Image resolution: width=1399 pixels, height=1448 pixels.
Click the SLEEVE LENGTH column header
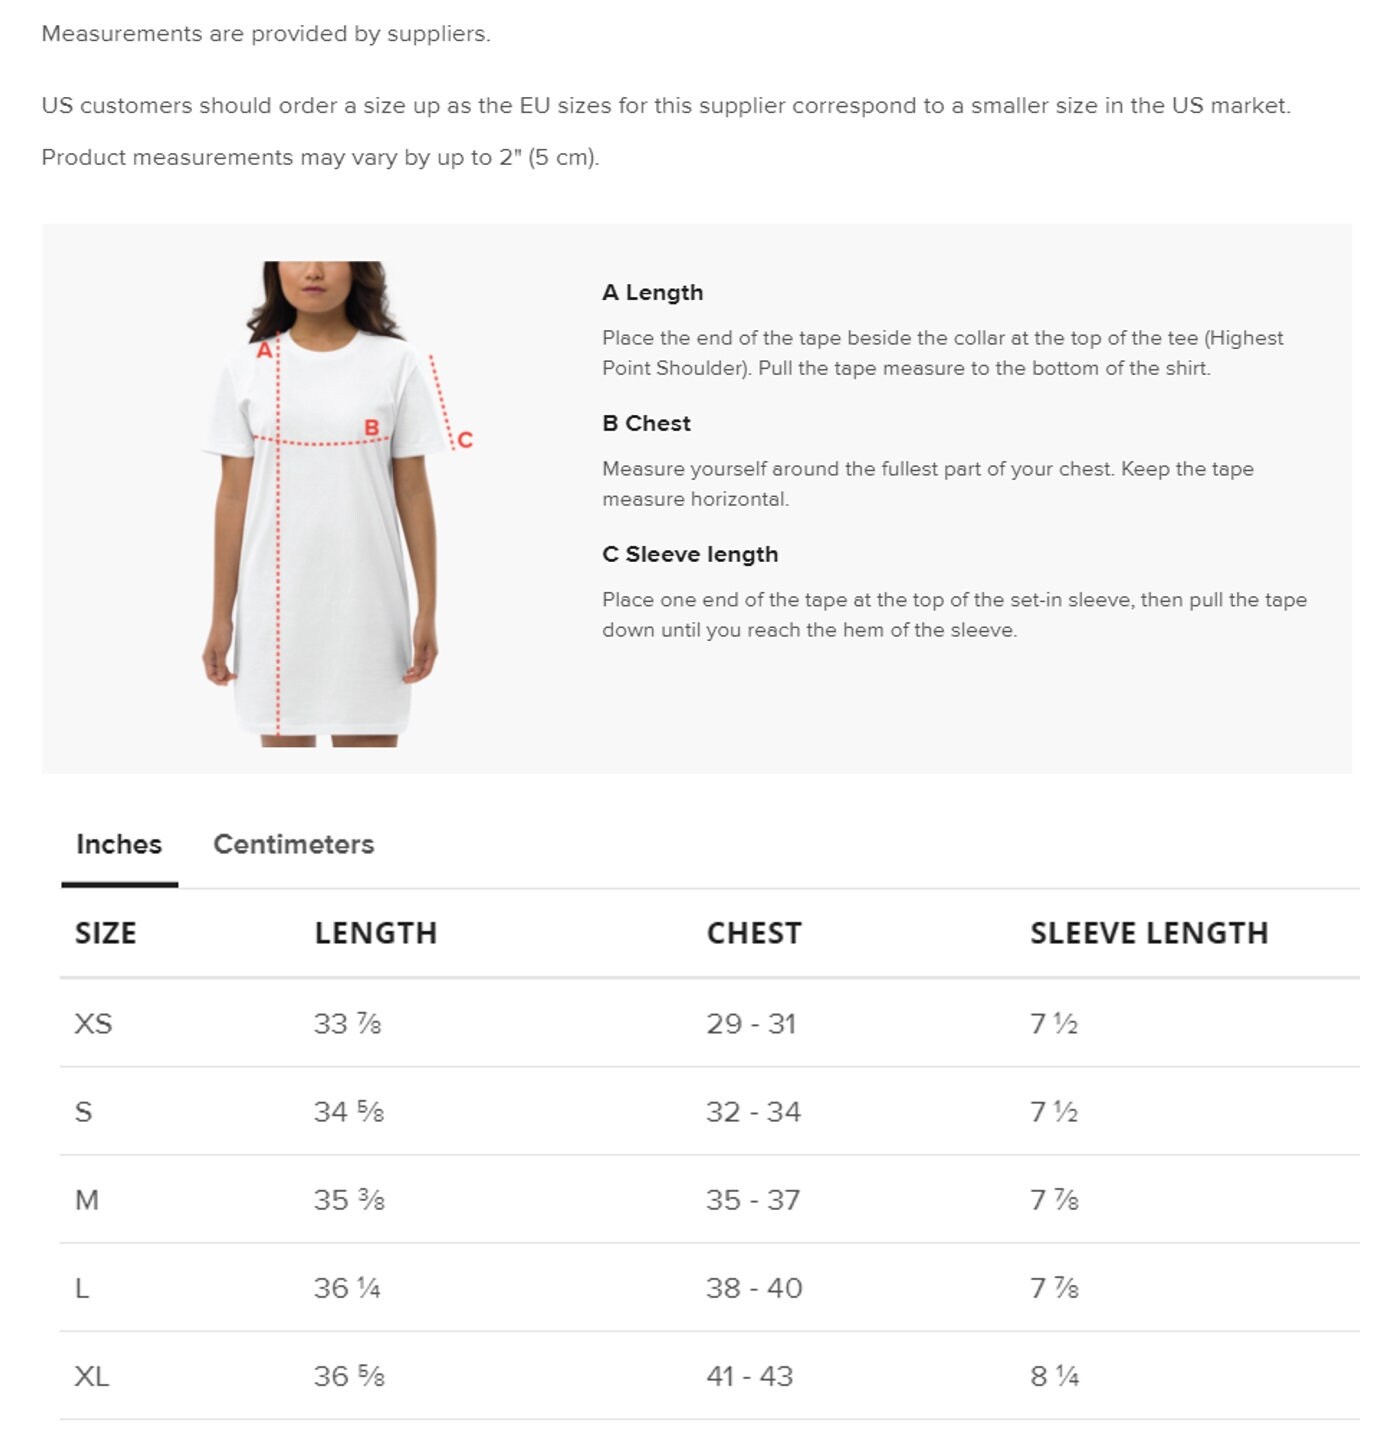coord(1149,933)
